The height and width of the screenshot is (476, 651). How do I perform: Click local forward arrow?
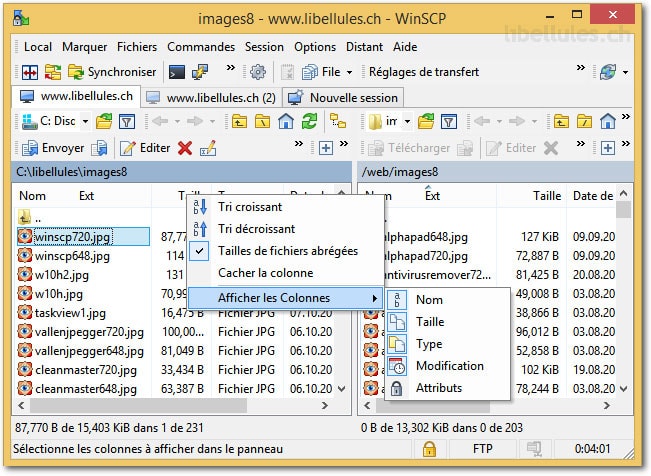[x=195, y=121]
